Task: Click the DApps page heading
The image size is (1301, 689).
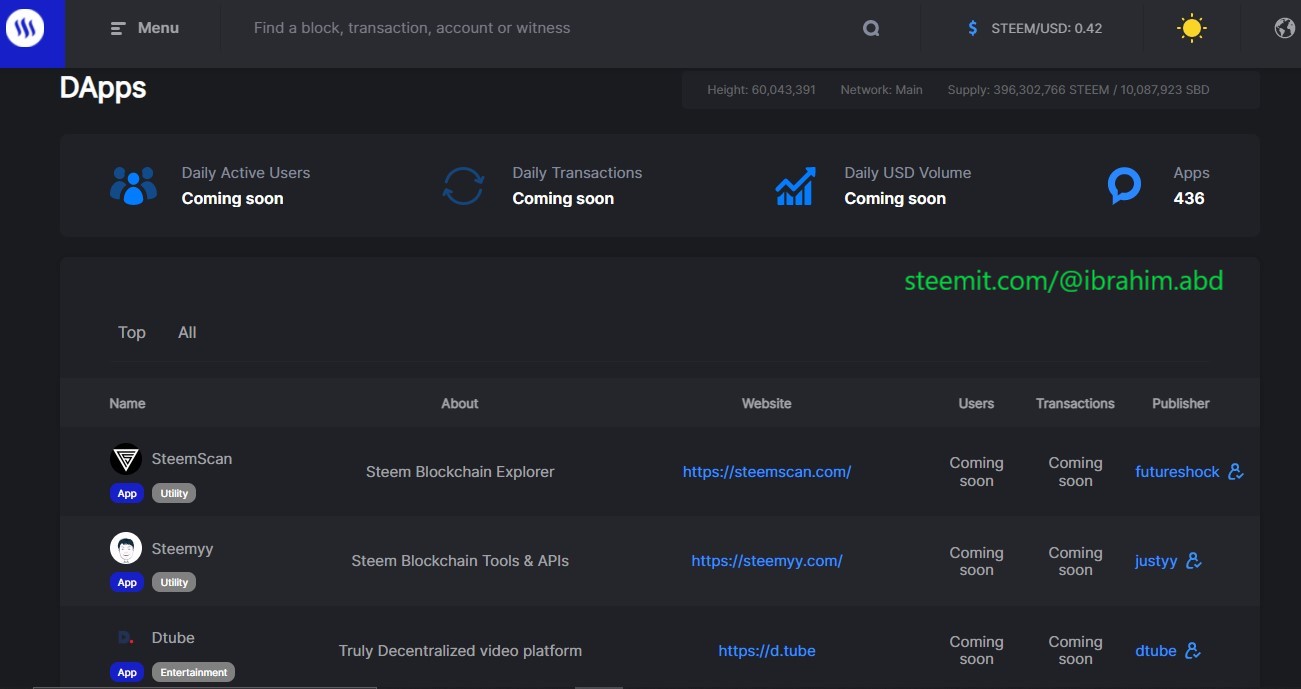Action: point(103,88)
